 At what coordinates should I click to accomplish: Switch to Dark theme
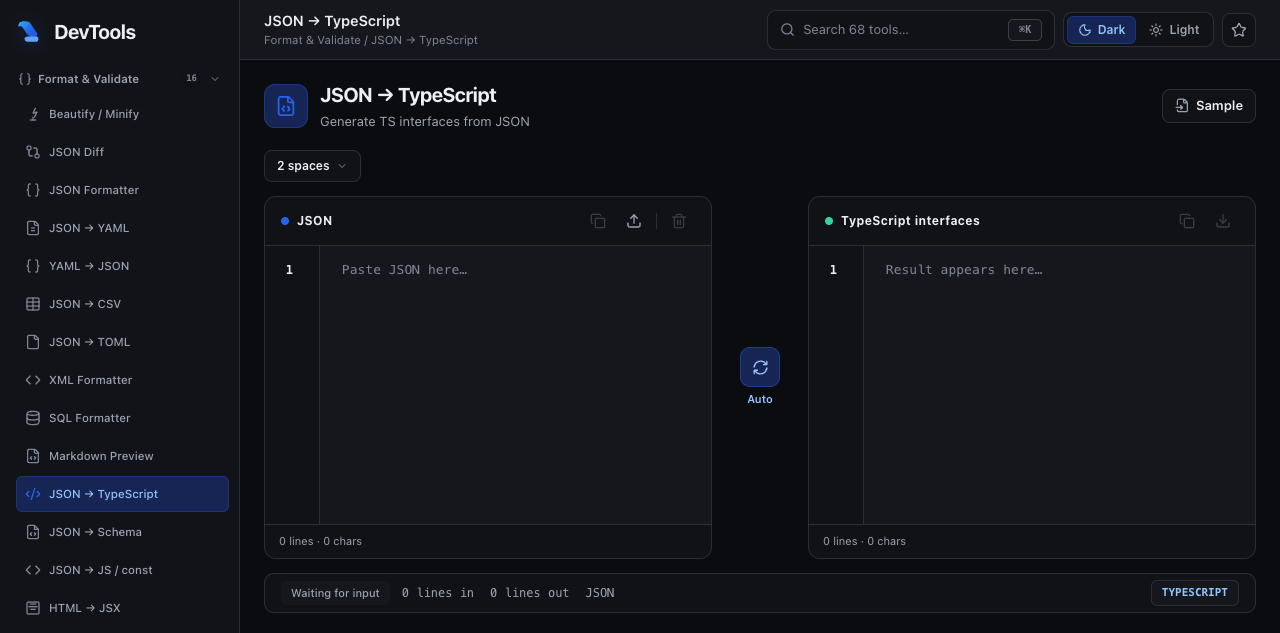coord(1101,30)
